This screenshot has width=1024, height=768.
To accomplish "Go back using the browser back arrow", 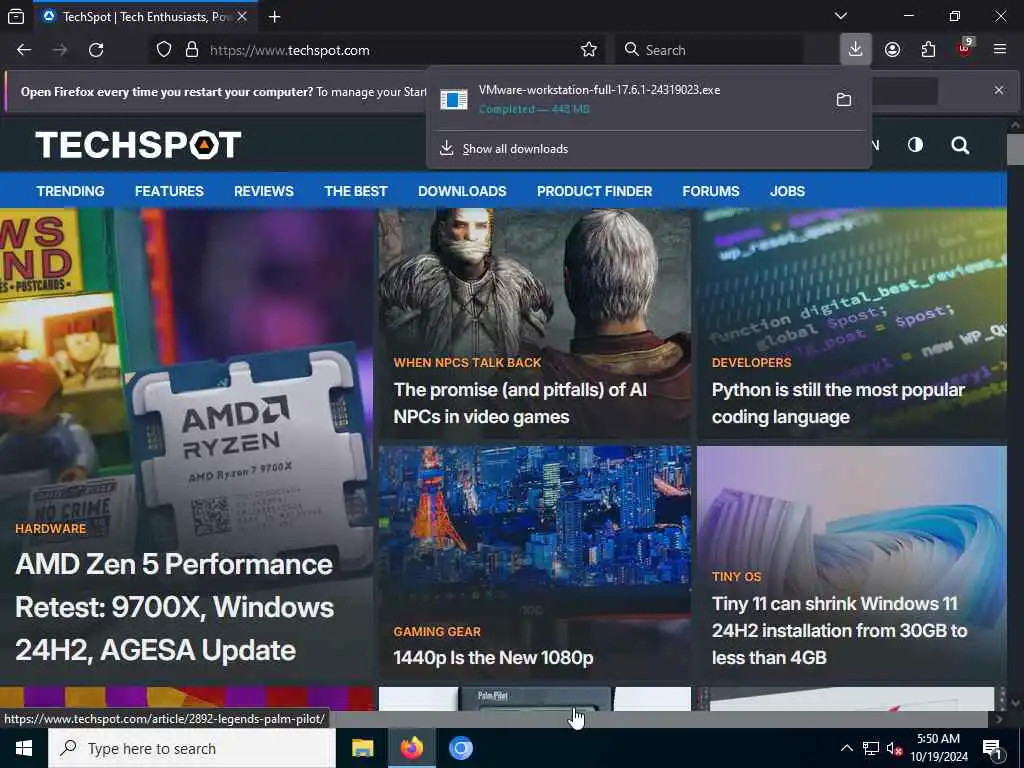I will pos(24,50).
